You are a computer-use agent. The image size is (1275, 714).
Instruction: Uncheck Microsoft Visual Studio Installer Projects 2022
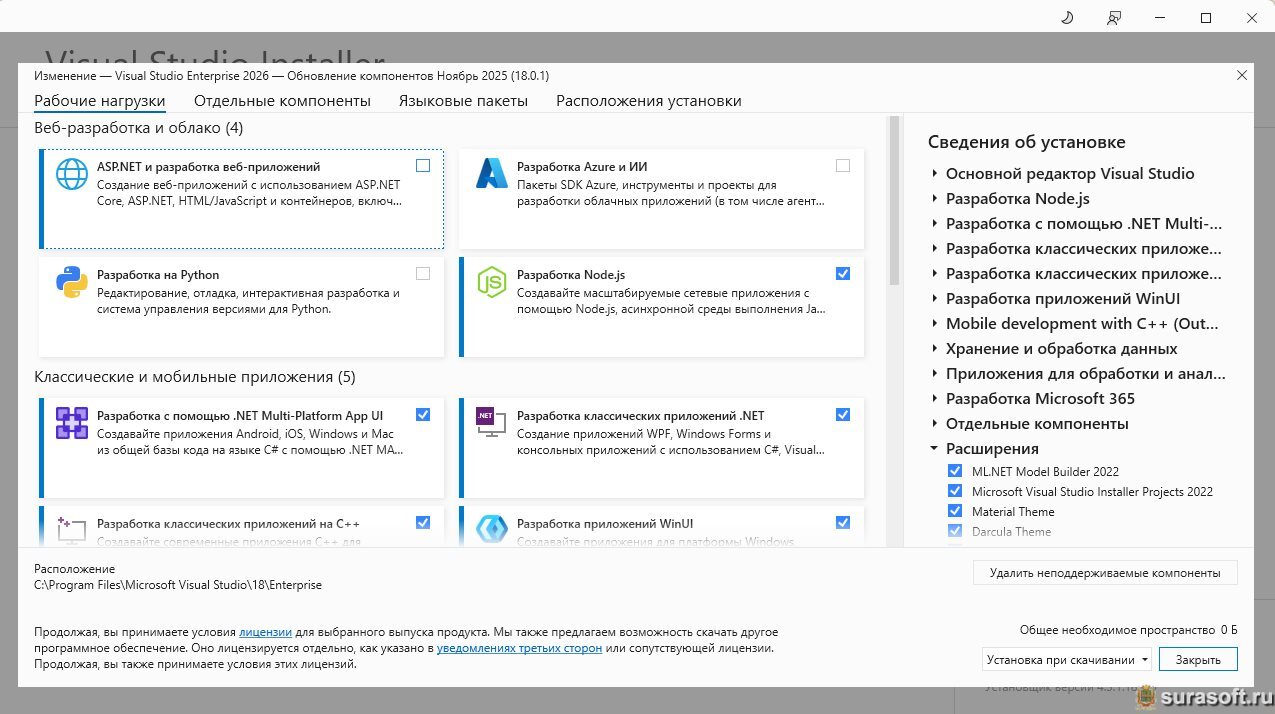pos(954,491)
